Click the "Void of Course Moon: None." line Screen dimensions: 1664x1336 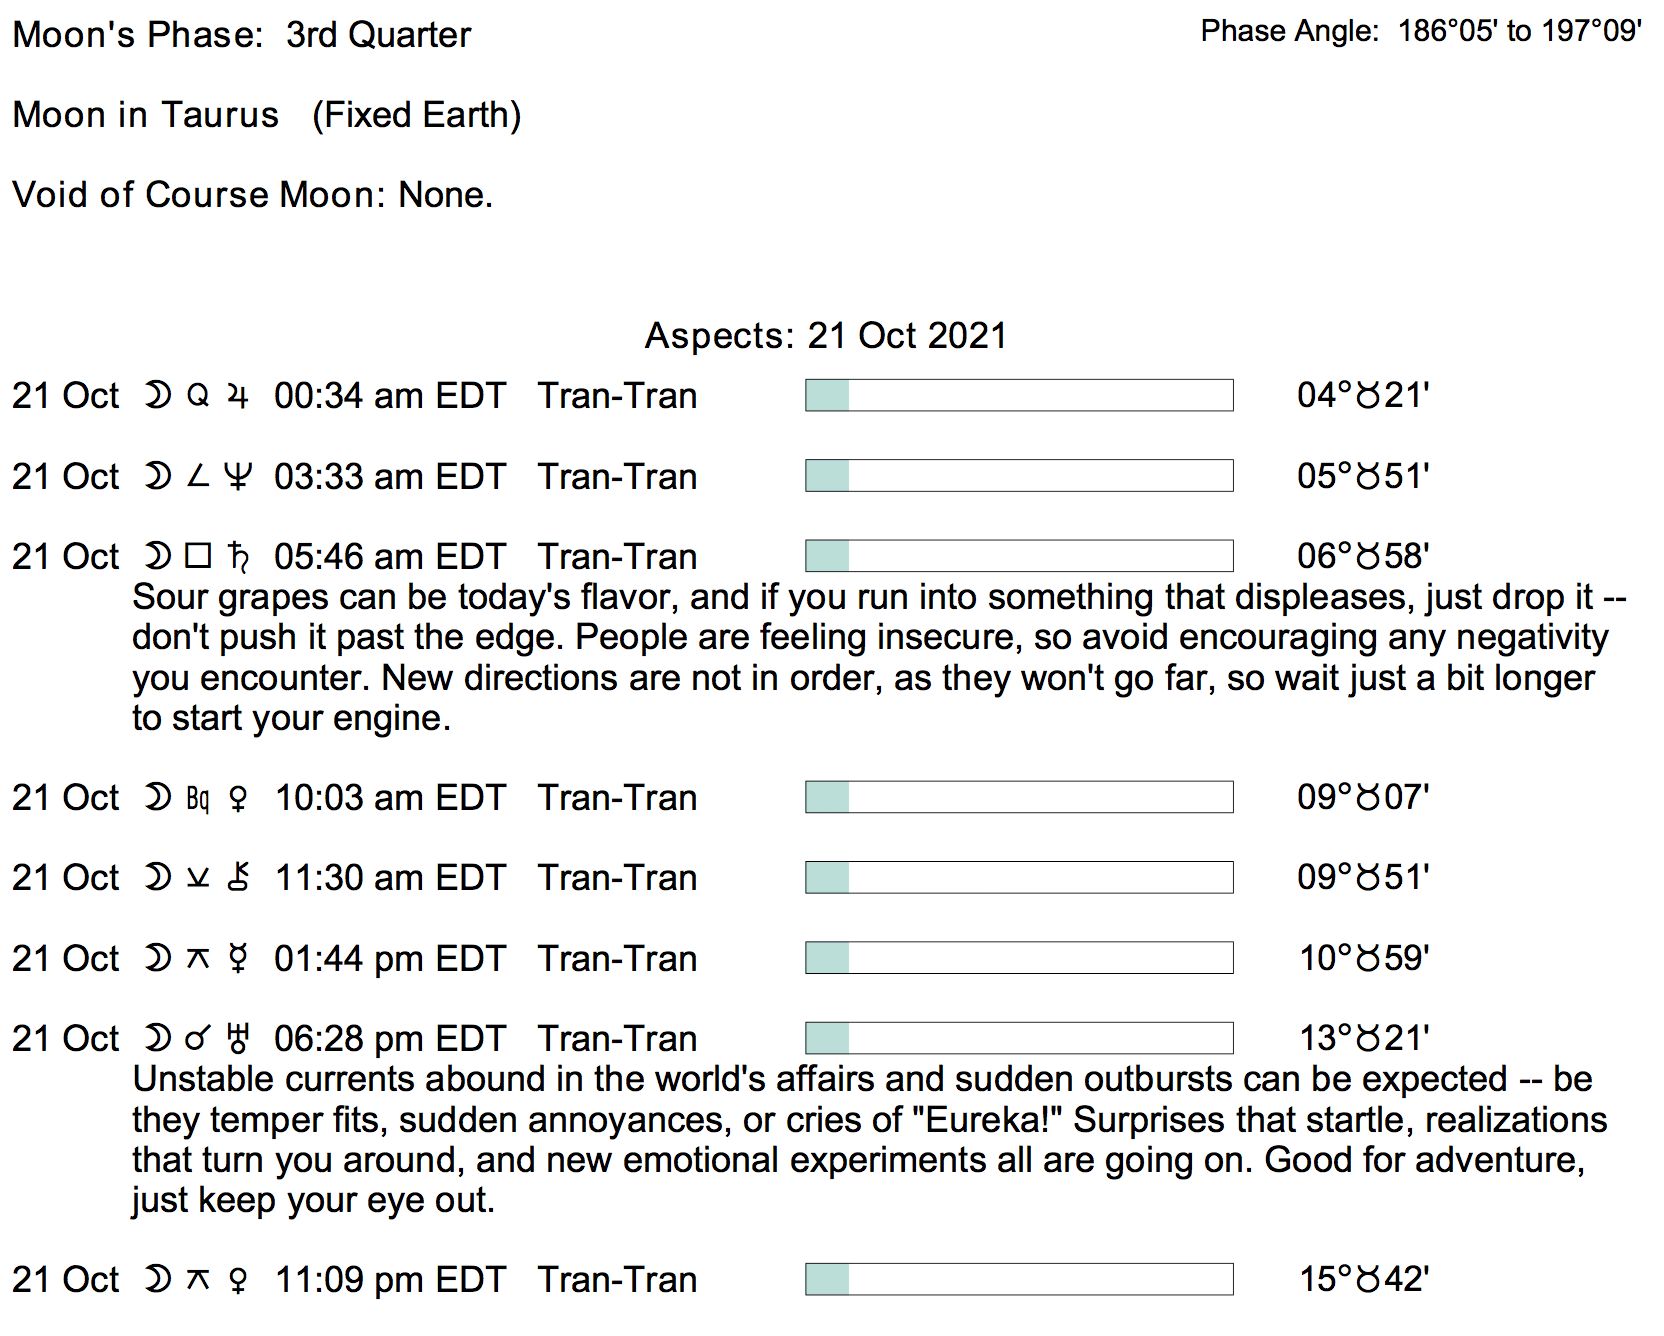click(x=252, y=195)
